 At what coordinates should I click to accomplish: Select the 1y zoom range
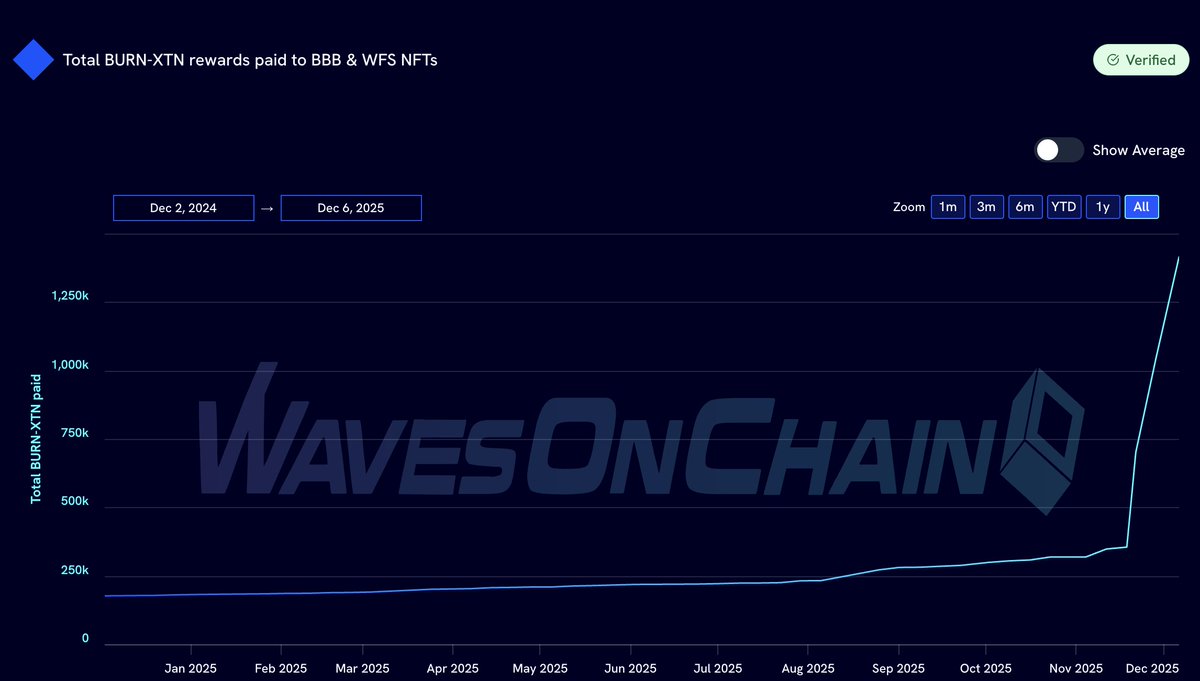(1103, 207)
